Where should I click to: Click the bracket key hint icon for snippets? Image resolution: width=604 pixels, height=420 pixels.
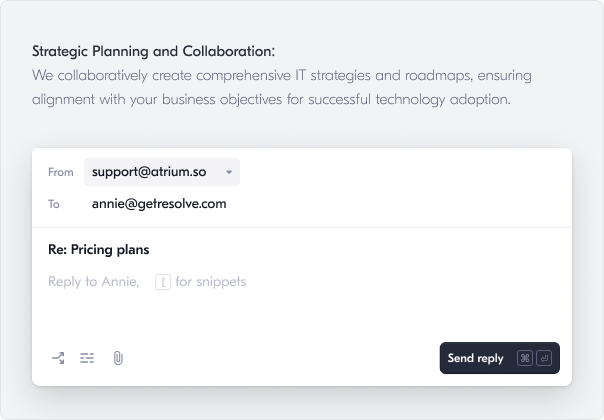pyautogui.click(x=163, y=282)
